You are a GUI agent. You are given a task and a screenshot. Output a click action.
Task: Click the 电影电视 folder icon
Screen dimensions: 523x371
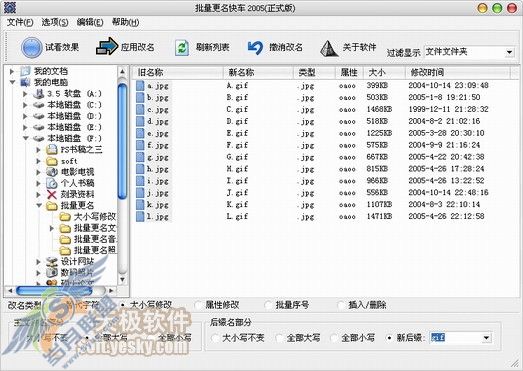coord(52,172)
